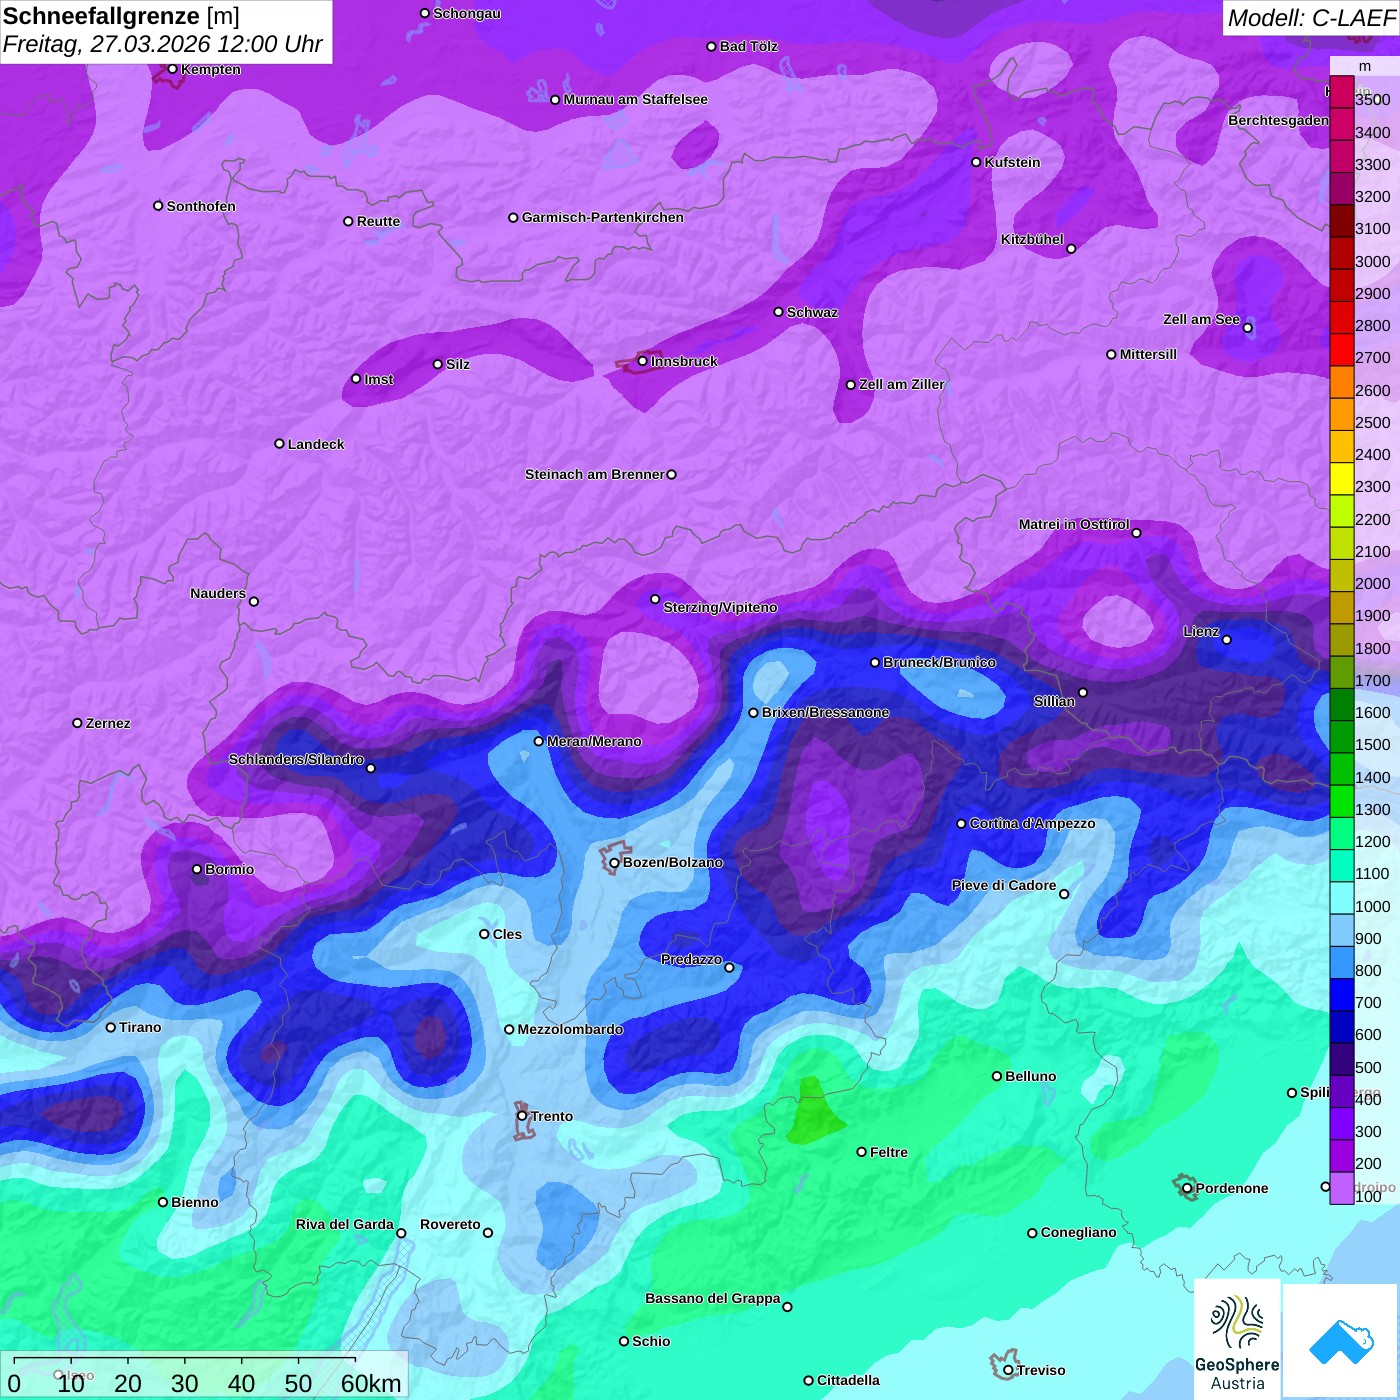Click the Predazzo place label
Viewport: 1400px width, 1400px height.
pyautogui.click(x=691, y=959)
